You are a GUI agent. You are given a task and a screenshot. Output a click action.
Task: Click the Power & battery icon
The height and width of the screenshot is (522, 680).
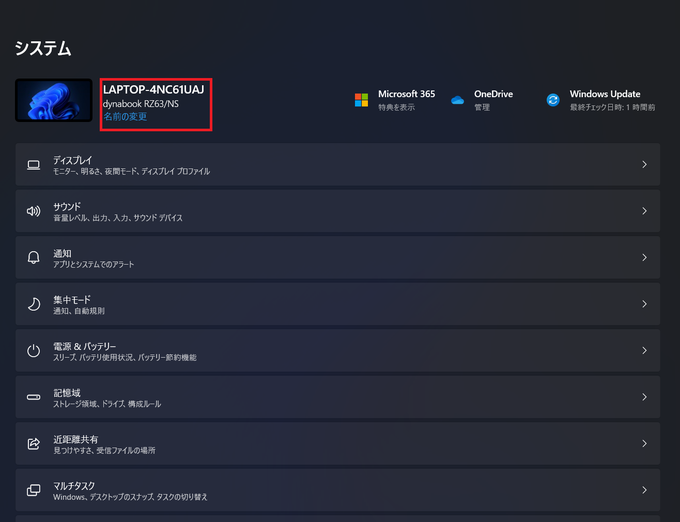click(33, 350)
